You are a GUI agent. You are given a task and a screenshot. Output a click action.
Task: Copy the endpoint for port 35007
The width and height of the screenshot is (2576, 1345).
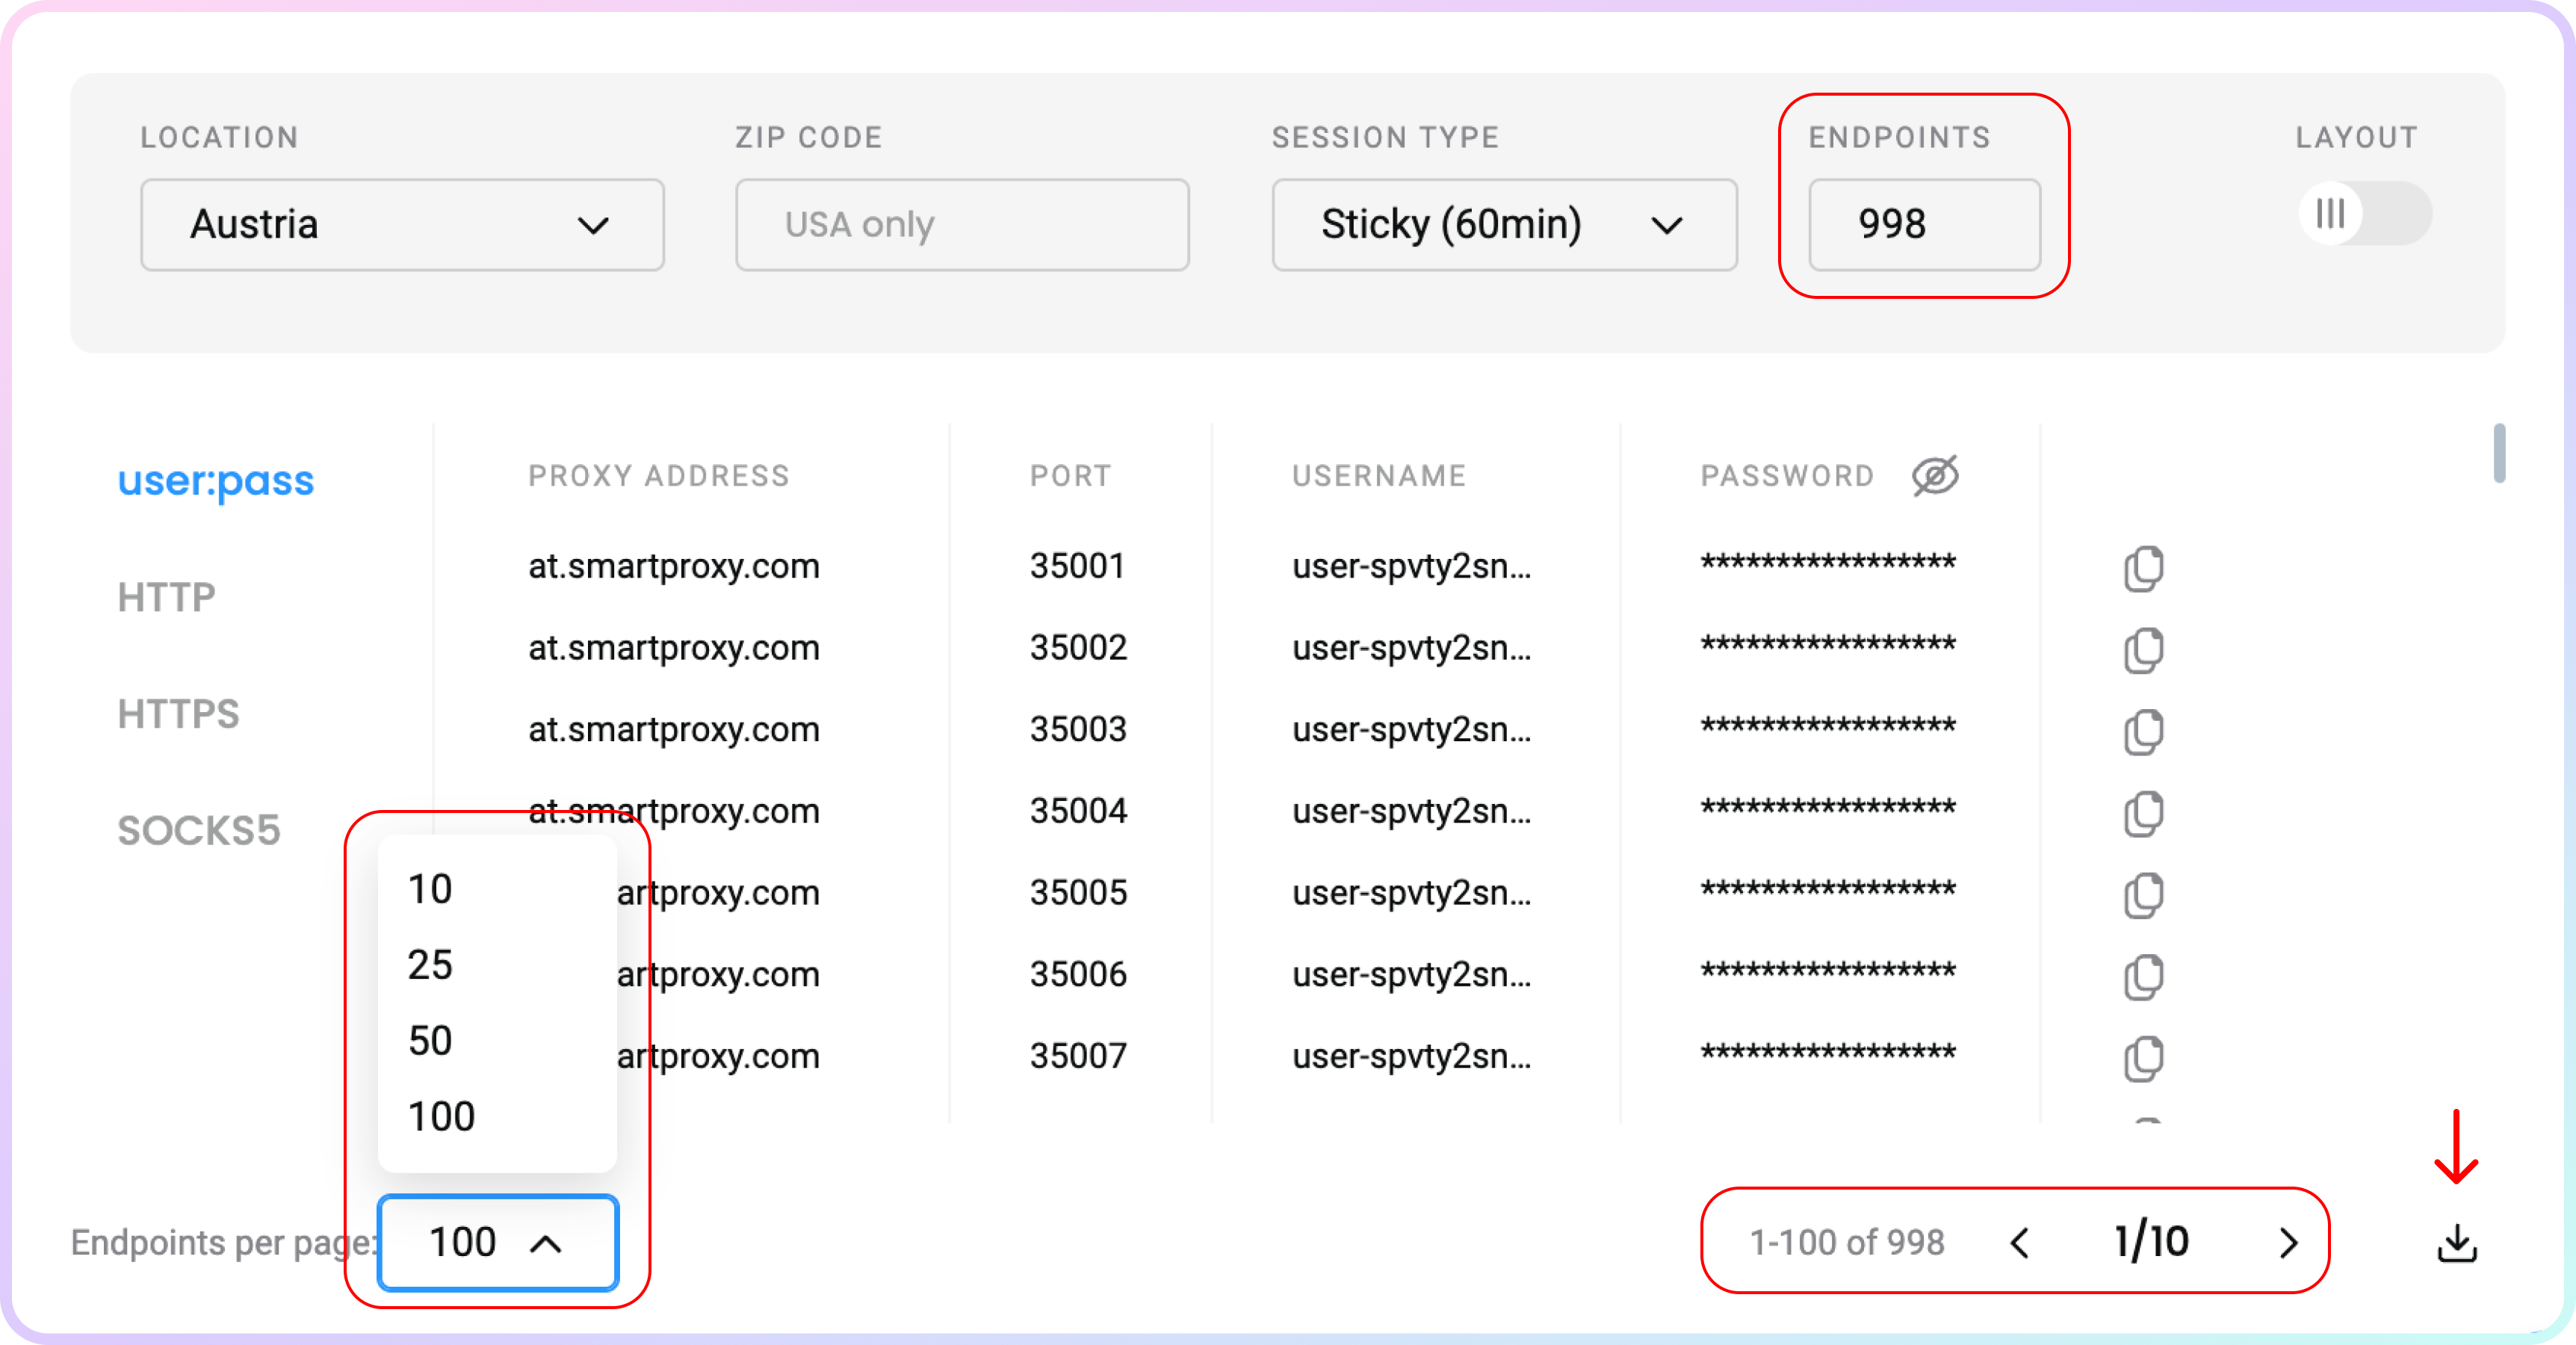(2143, 1058)
